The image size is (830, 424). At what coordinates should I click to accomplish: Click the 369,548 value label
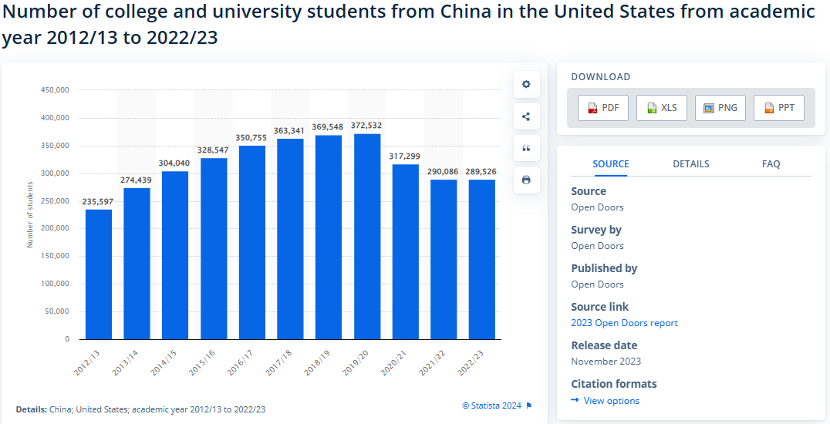coord(328,127)
